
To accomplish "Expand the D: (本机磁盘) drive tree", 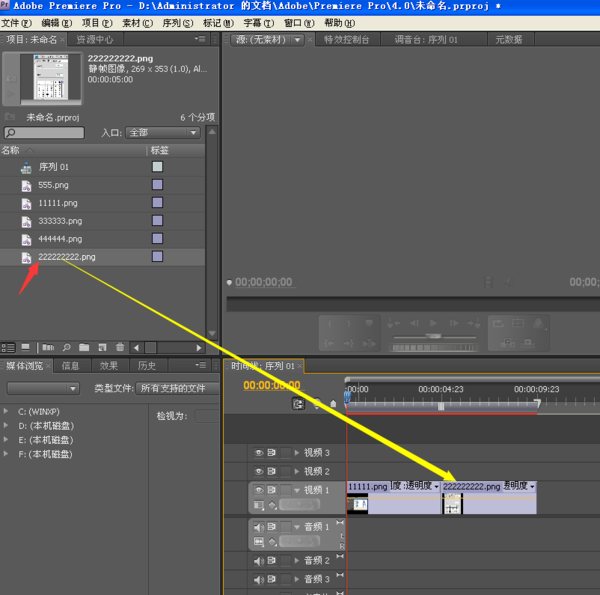I will point(9,426).
